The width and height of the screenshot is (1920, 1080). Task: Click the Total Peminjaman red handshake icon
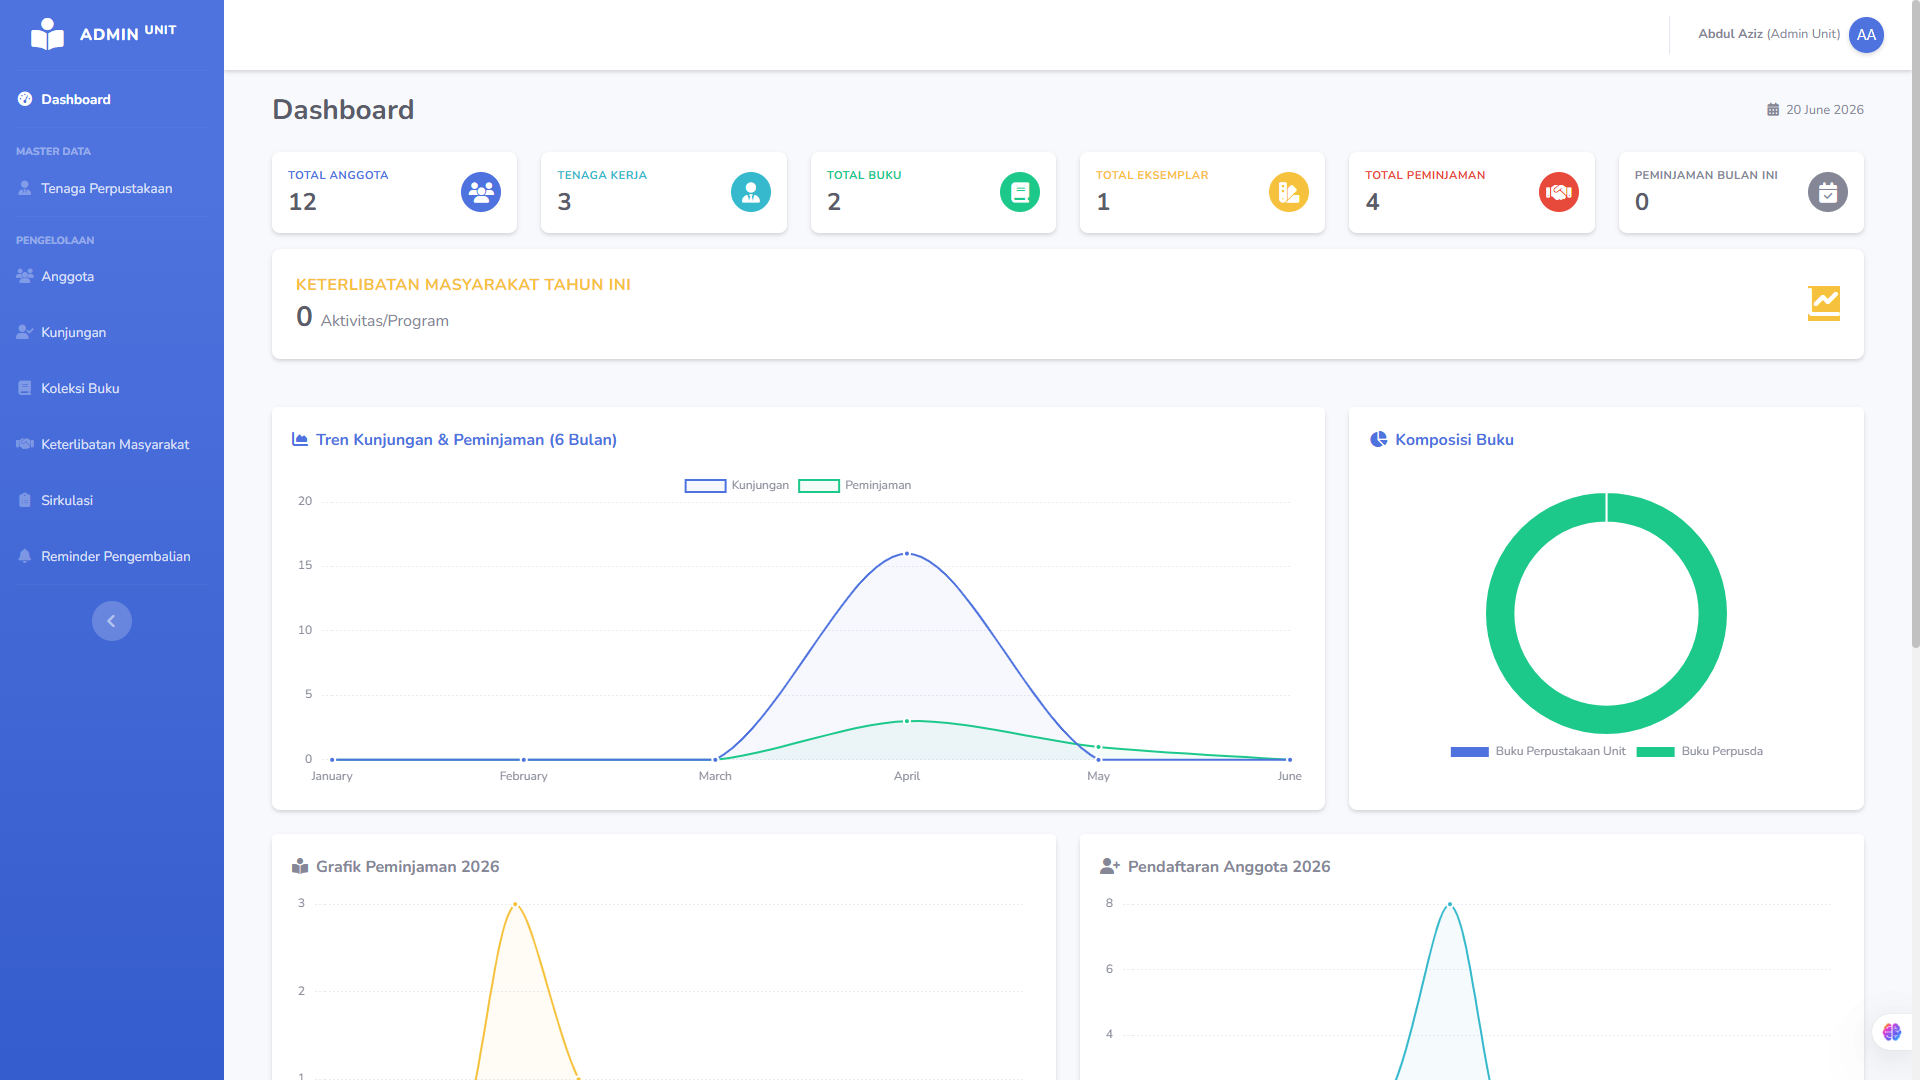pyautogui.click(x=1559, y=192)
